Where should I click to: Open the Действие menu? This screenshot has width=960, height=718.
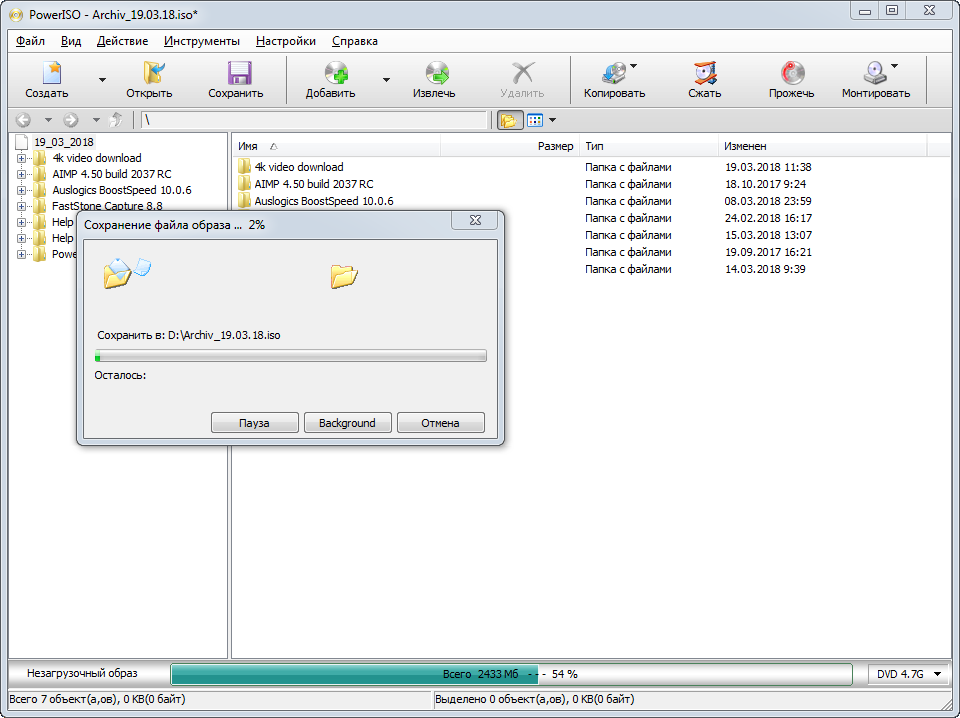[x=122, y=41]
